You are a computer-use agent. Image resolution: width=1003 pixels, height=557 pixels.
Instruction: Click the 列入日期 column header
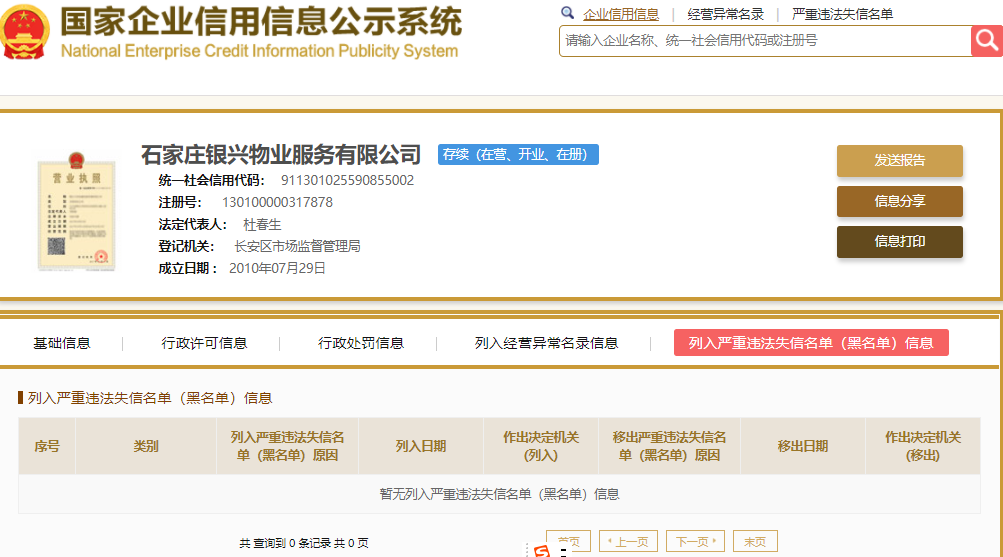point(420,446)
